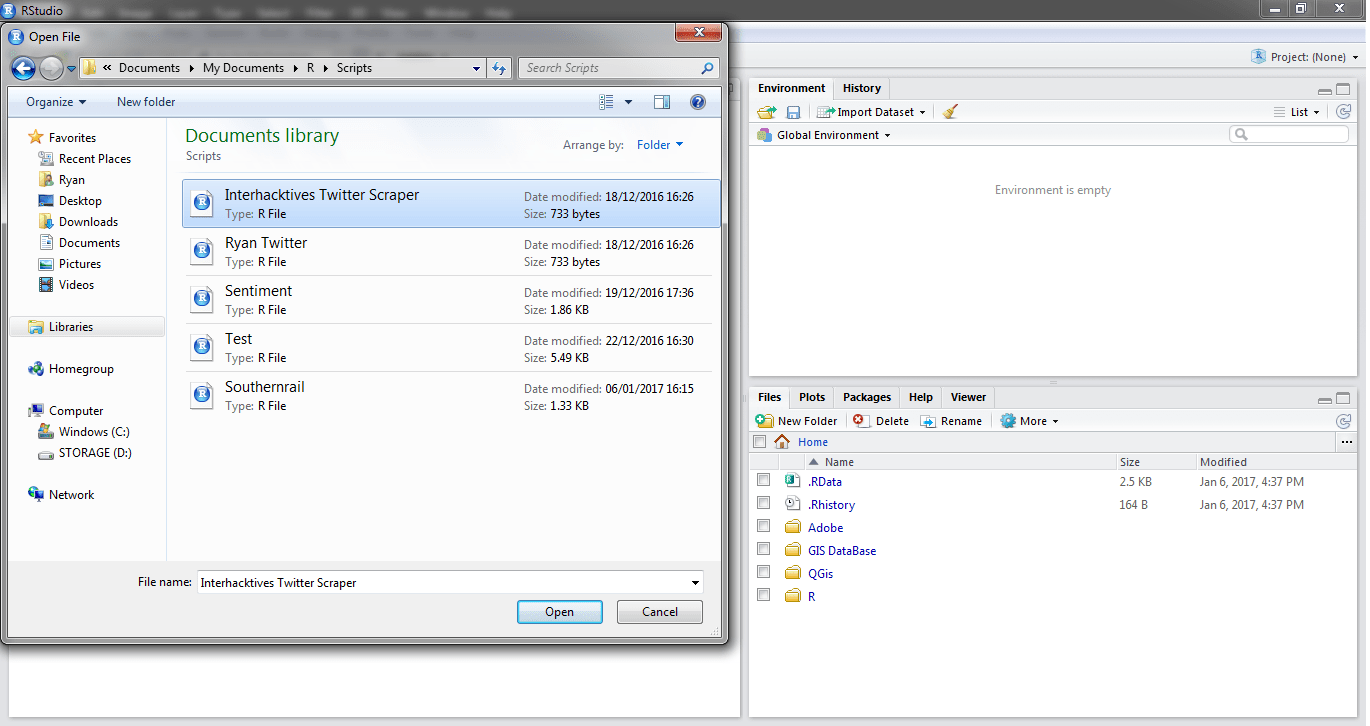This screenshot has width=1370, height=726.
Task: Select the Sentiment R file
Action: tap(448, 300)
